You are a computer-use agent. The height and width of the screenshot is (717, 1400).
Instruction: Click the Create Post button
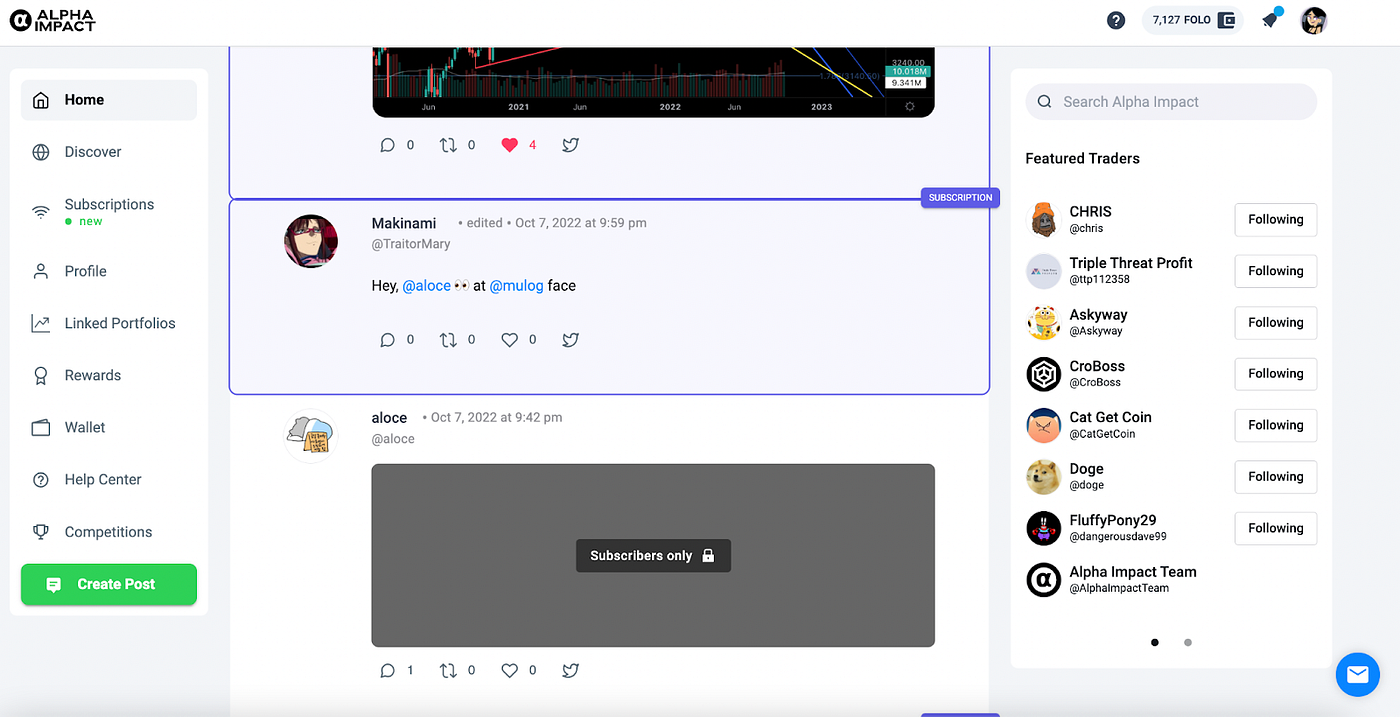tap(109, 584)
